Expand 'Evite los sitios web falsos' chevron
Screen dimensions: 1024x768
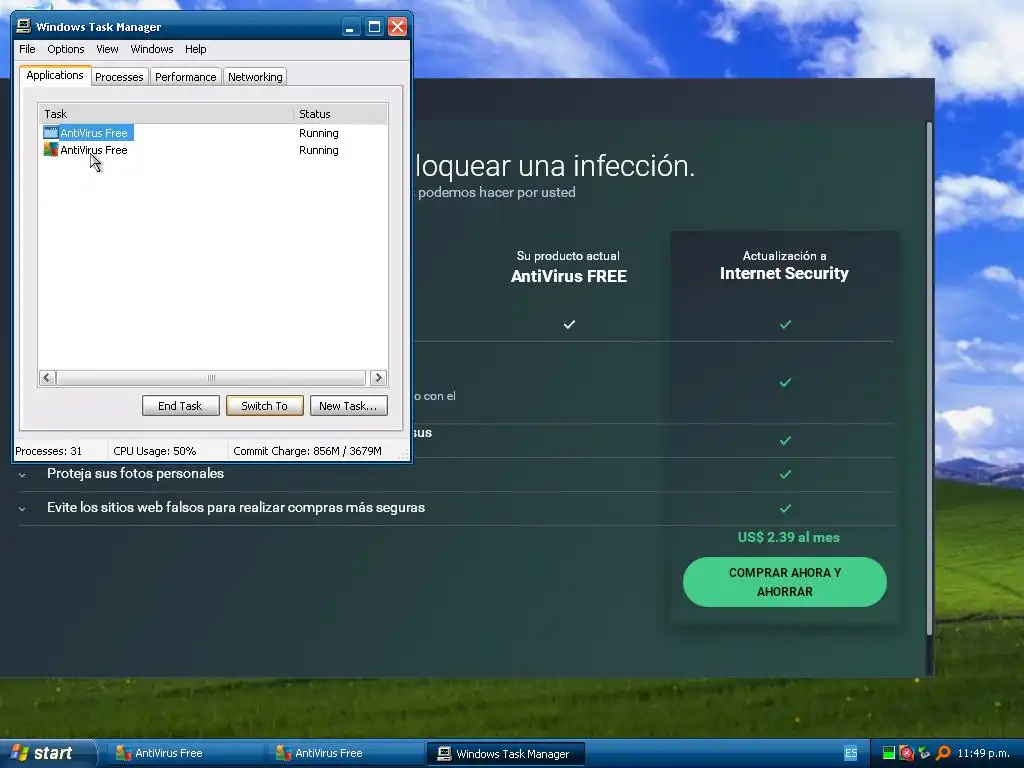[22, 509]
